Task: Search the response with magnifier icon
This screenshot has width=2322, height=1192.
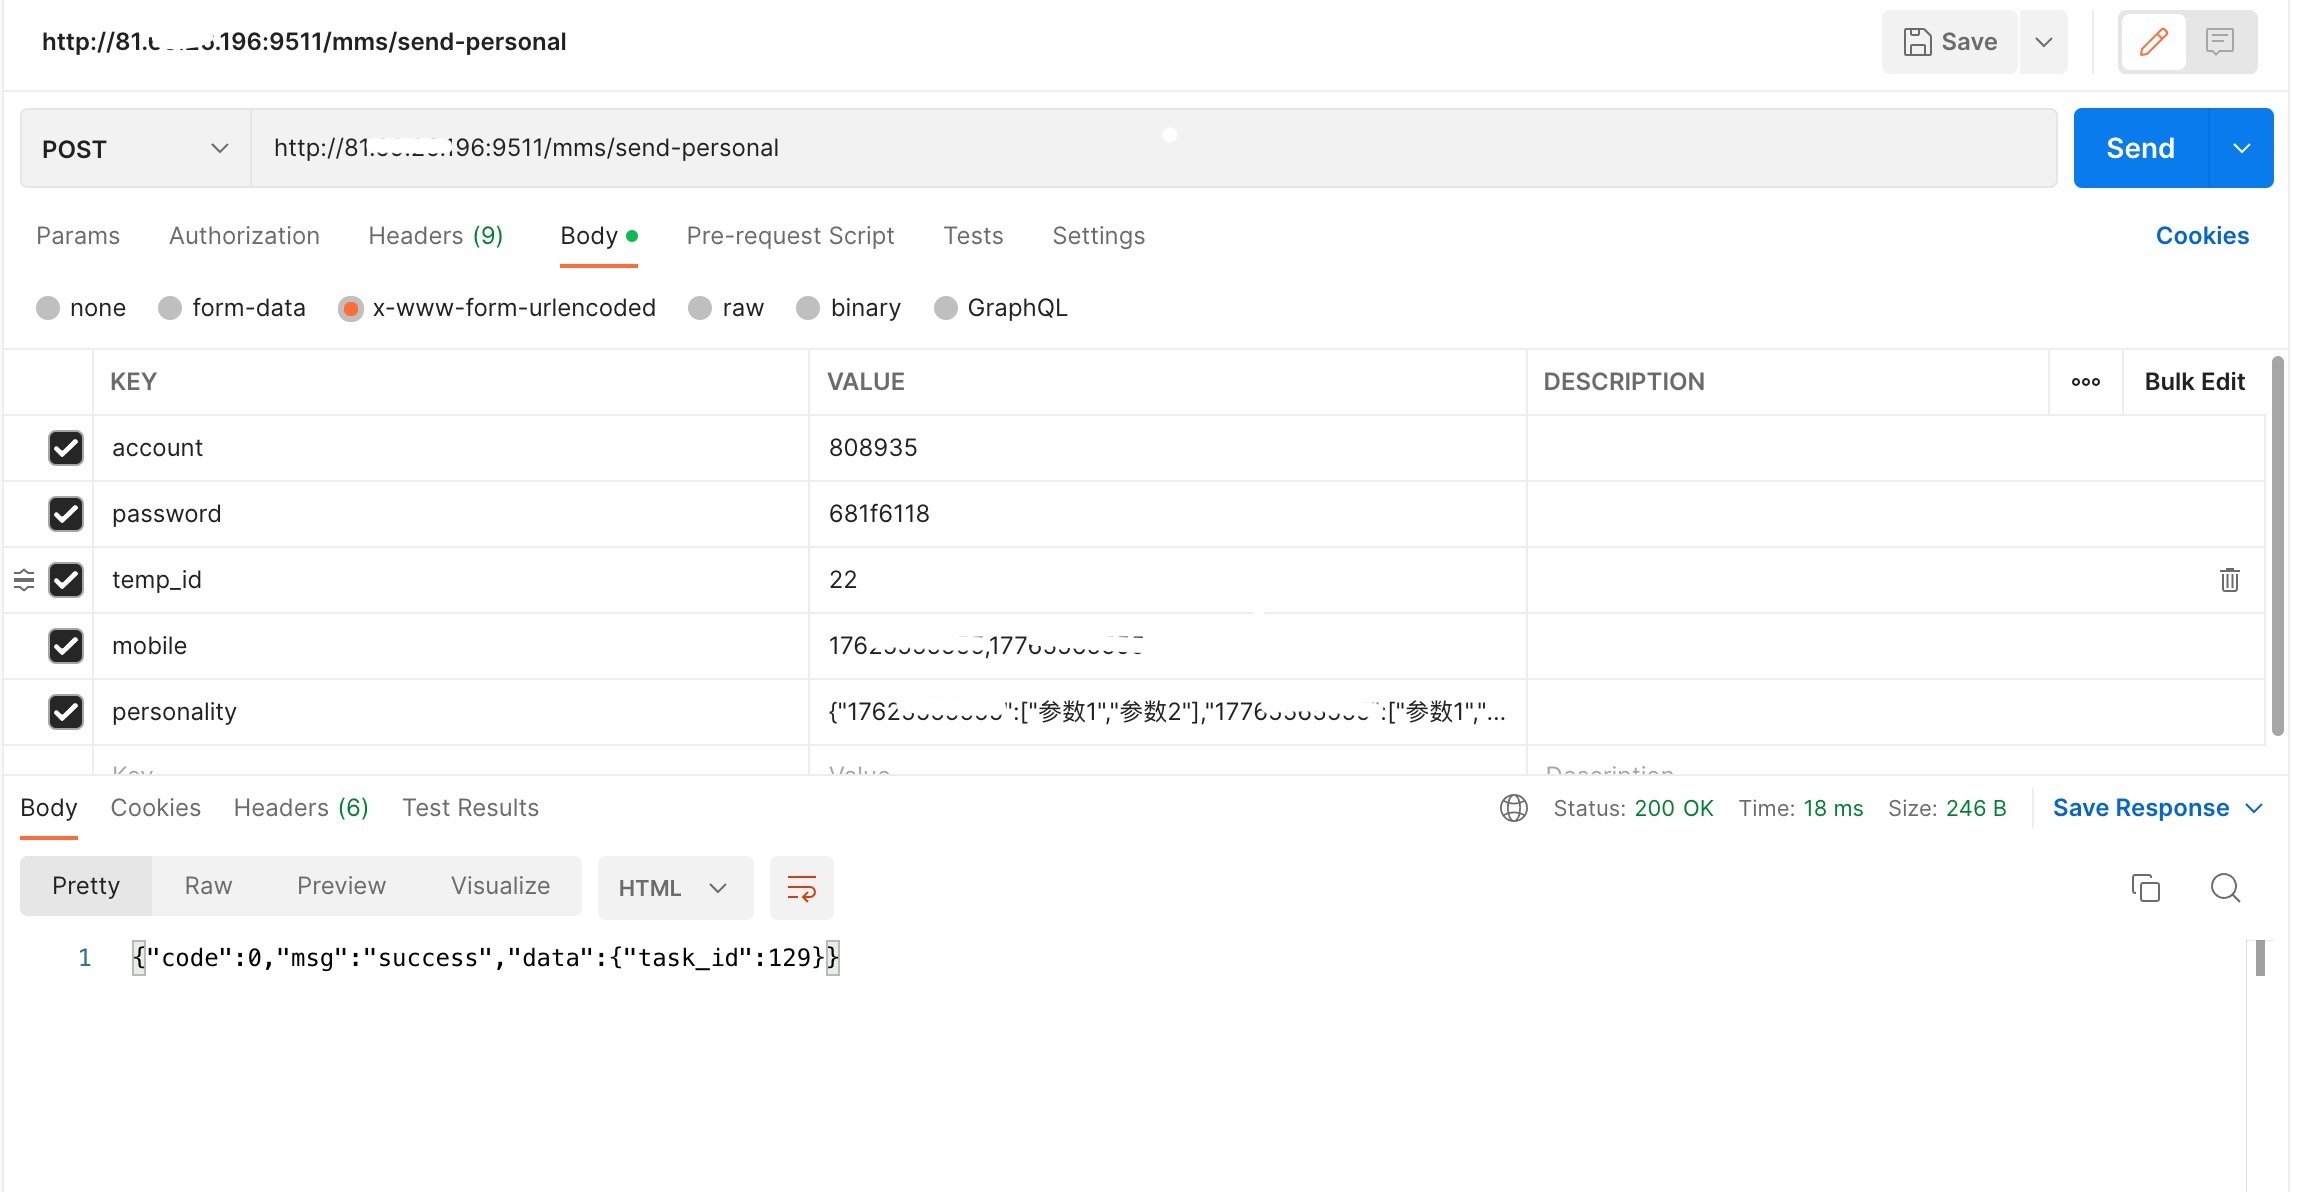Action: click(2225, 888)
